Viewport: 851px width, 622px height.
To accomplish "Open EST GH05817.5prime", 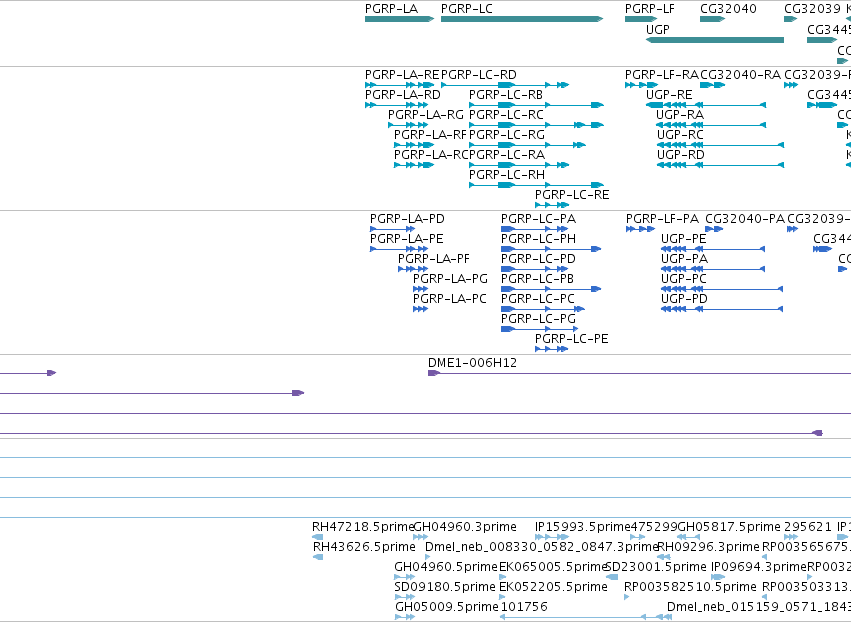I will pos(729,527).
